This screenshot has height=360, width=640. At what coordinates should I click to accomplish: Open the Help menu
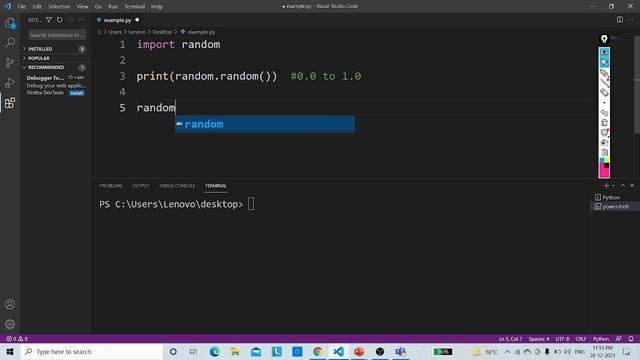[x=157, y=7]
